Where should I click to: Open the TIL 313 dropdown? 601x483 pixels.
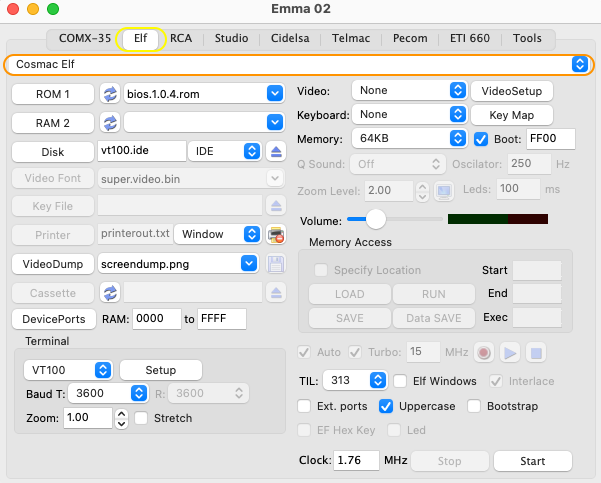355,380
